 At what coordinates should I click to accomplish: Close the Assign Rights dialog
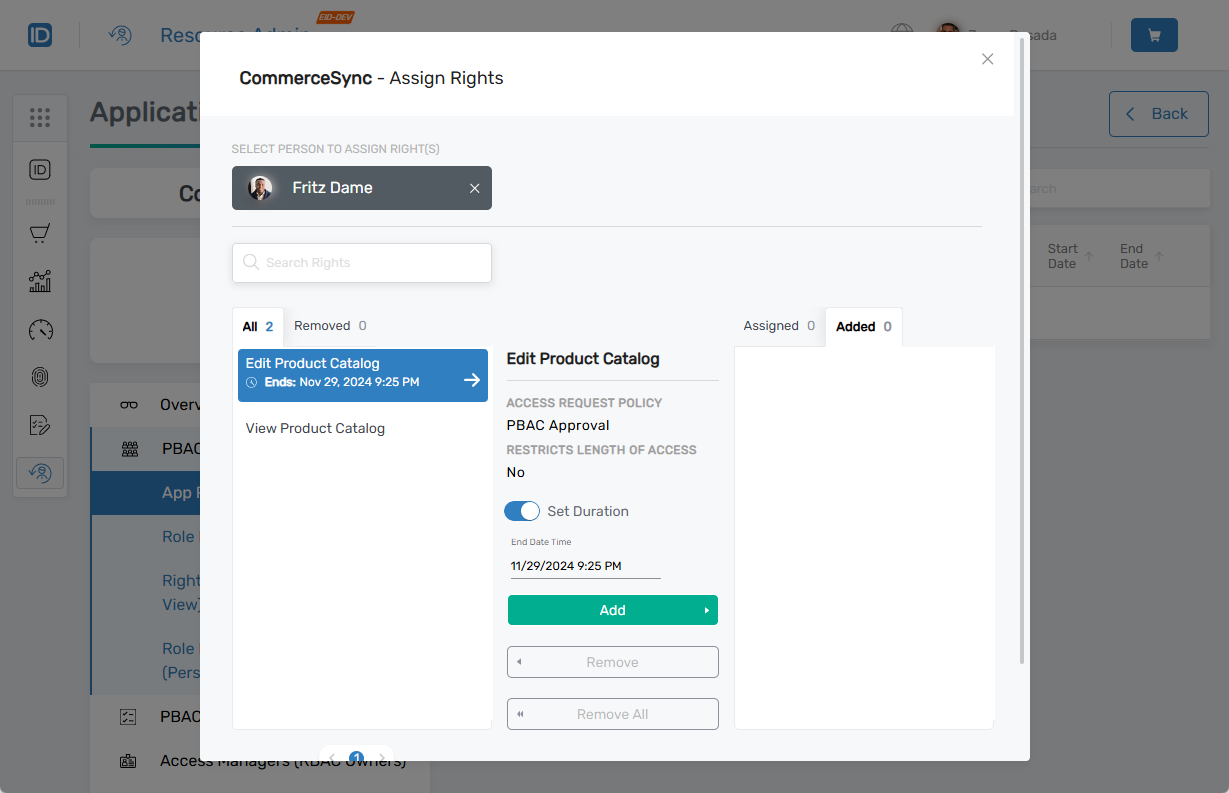pyautogui.click(x=987, y=59)
